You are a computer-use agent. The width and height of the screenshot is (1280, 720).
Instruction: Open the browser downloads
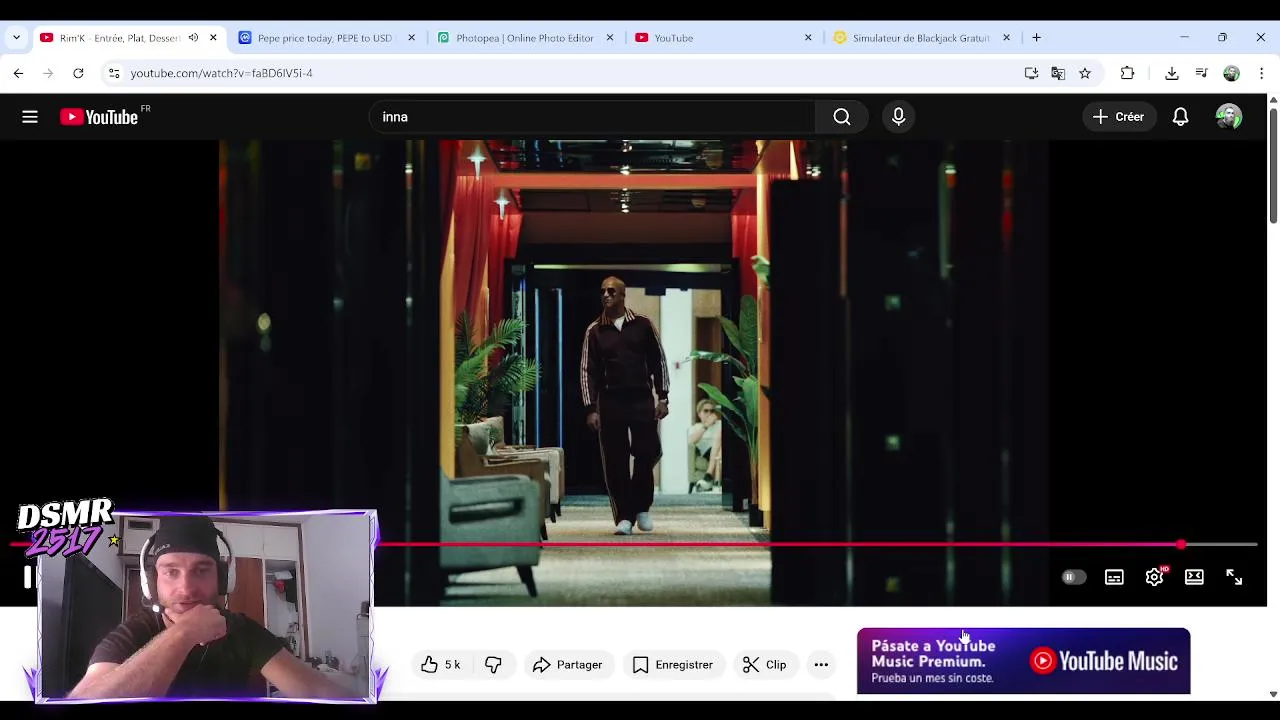tap(1172, 73)
